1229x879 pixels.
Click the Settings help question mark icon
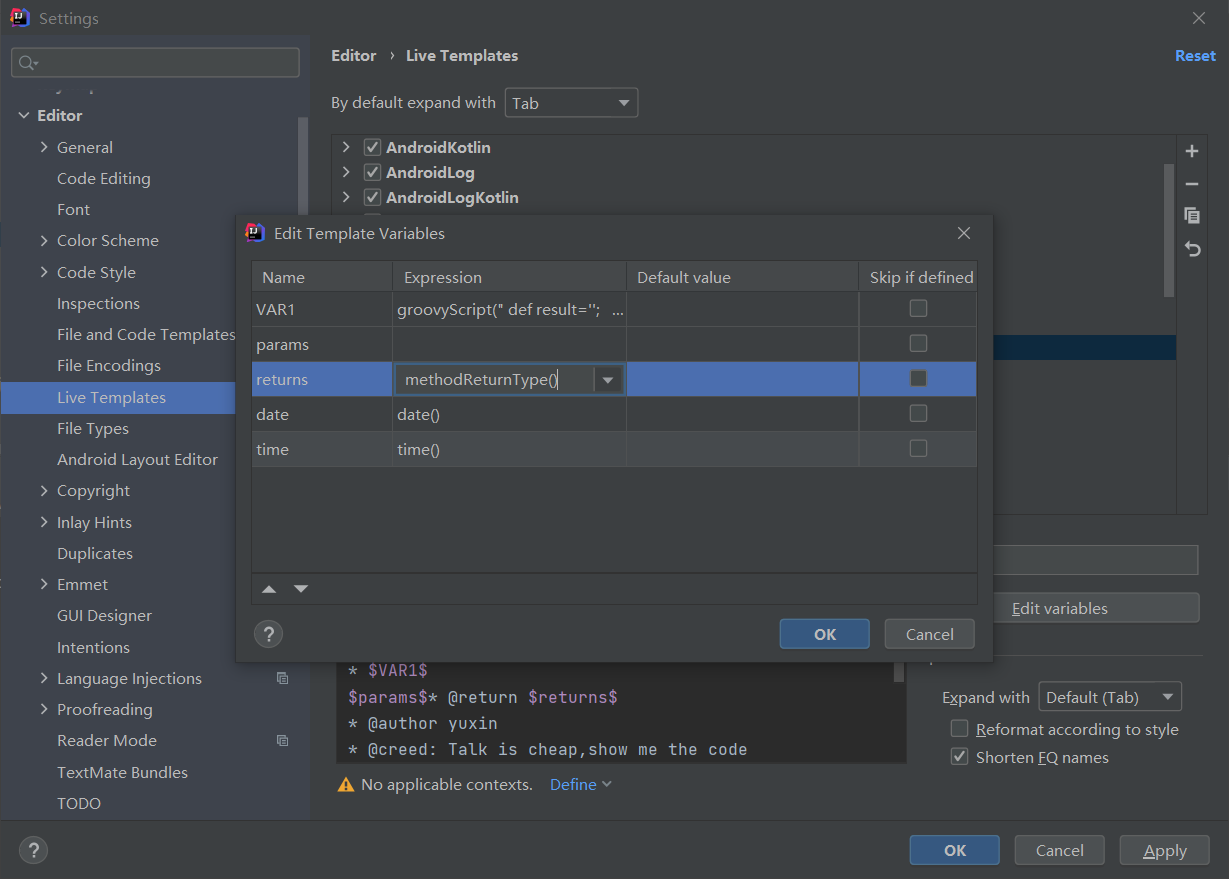coord(33,851)
